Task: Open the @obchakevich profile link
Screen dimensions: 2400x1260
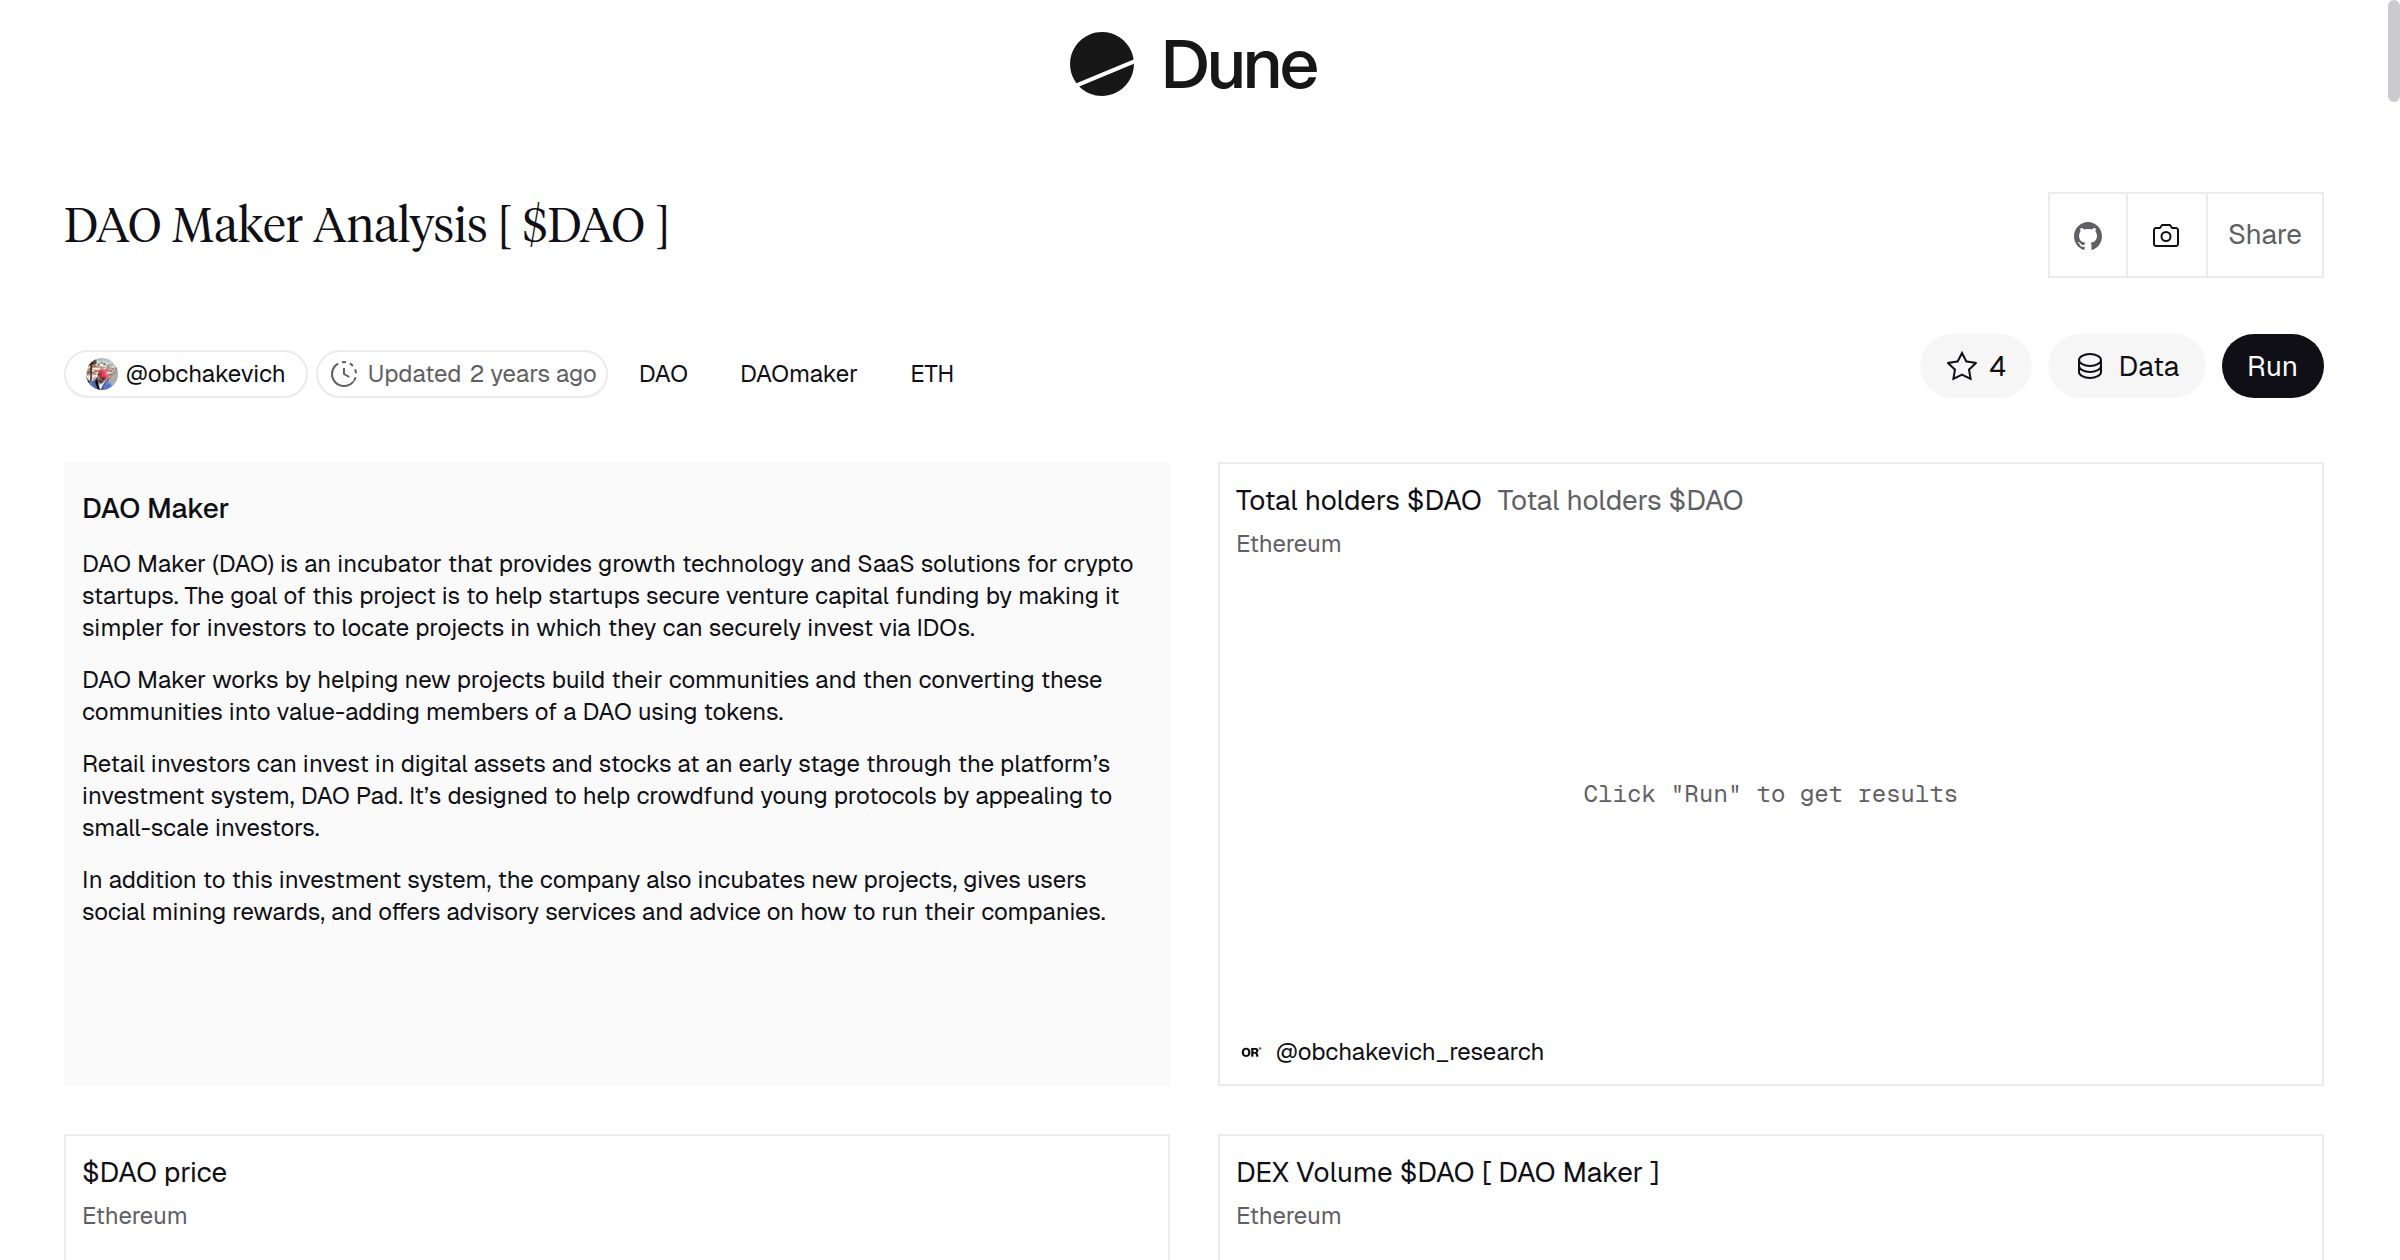Action: tap(205, 373)
